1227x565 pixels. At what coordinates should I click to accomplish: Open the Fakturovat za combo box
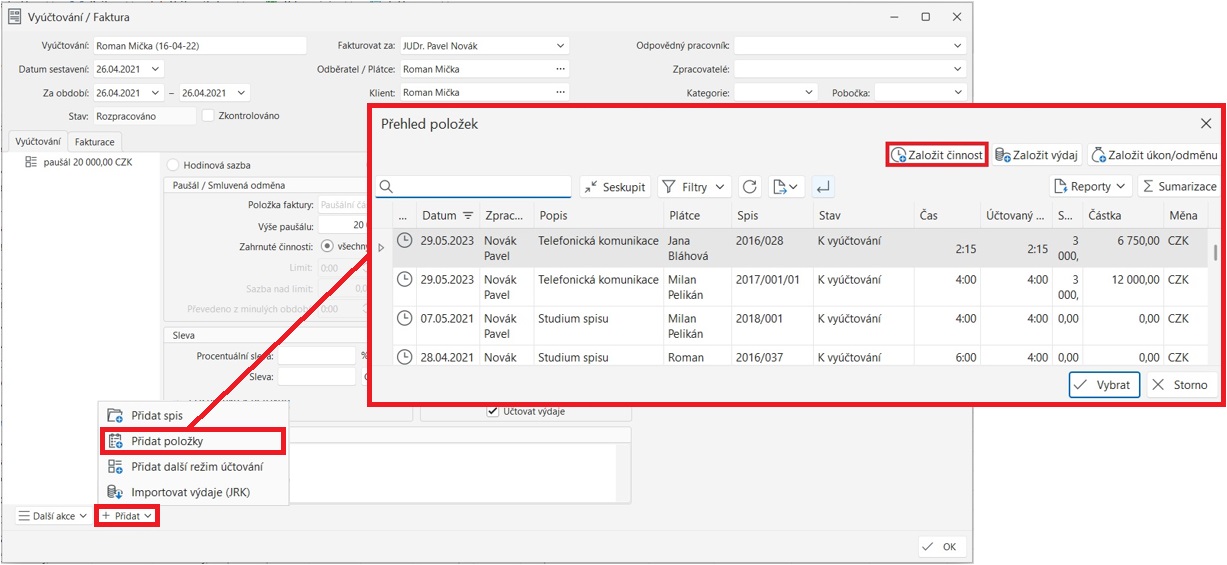point(483,46)
